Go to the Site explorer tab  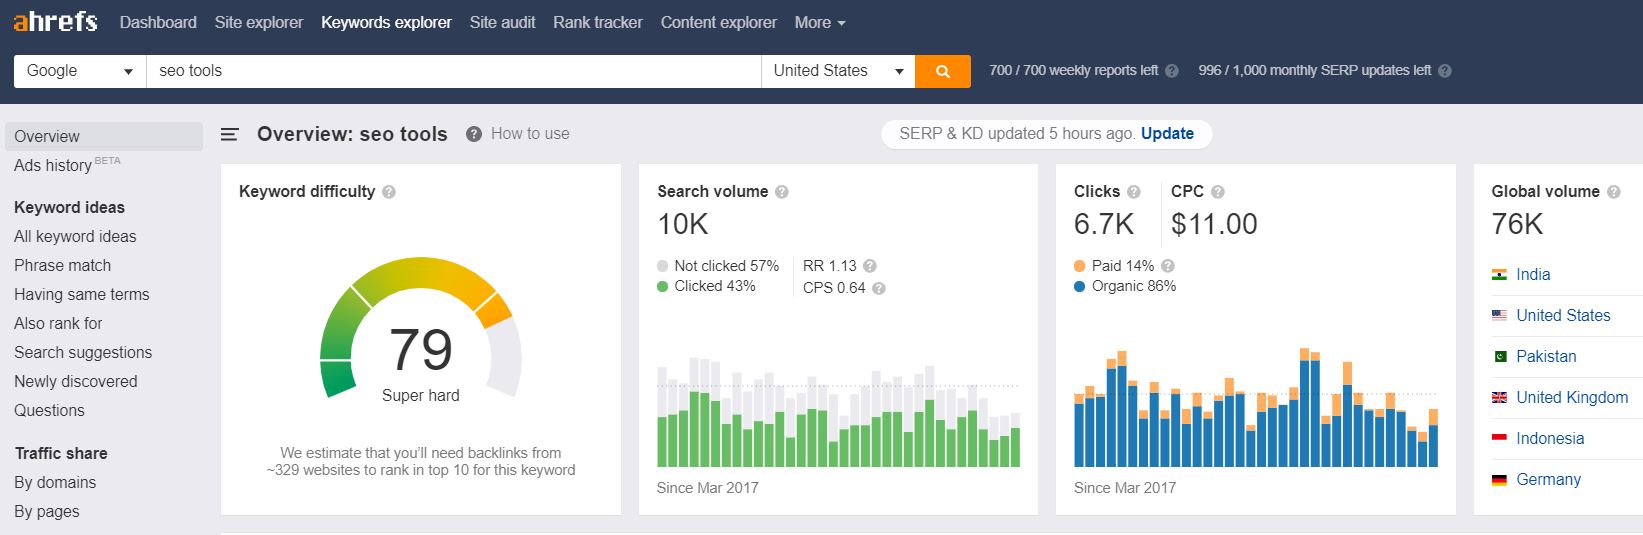258,22
